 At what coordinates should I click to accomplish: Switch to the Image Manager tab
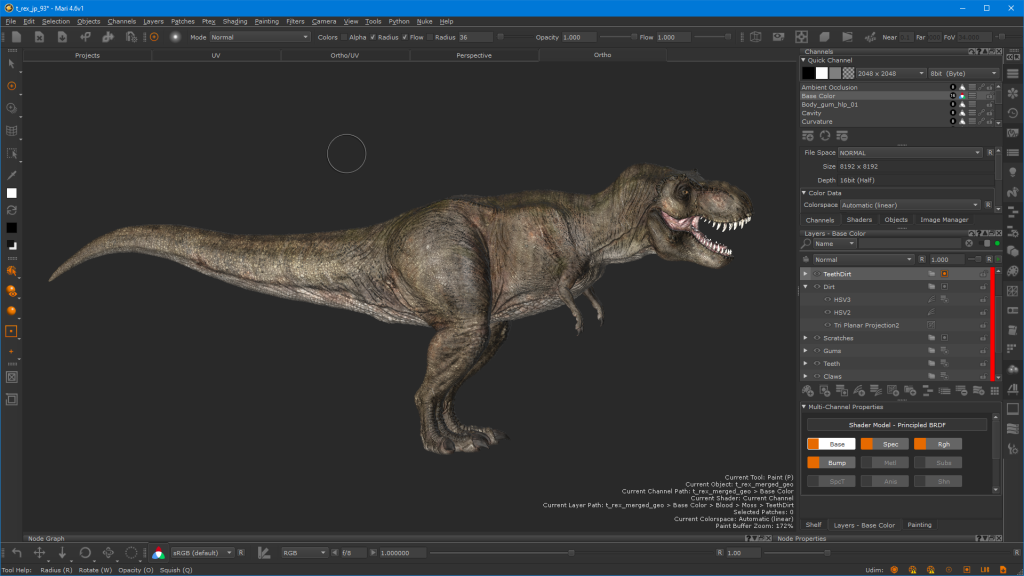[944, 220]
